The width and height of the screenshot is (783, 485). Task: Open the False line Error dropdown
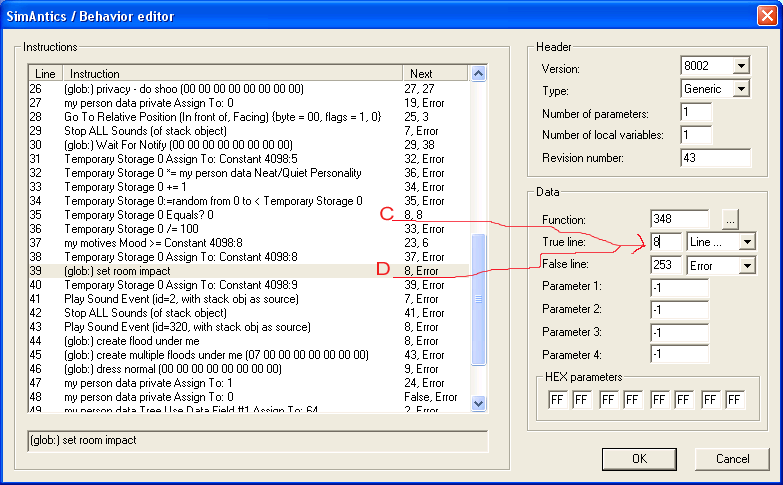[x=747, y=265]
